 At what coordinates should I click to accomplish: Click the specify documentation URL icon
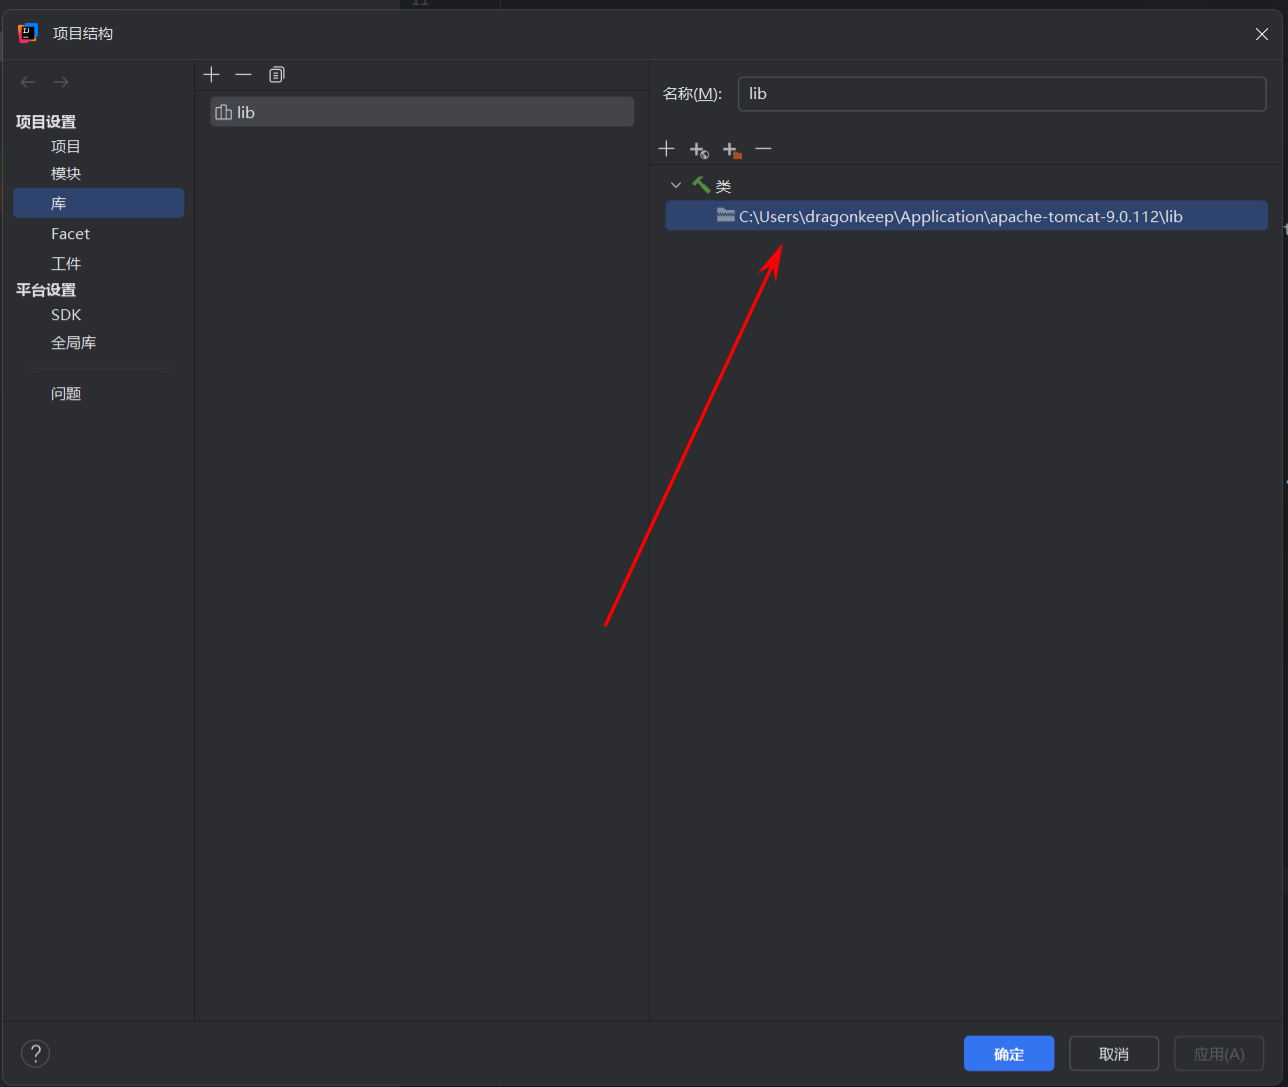coord(699,150)
